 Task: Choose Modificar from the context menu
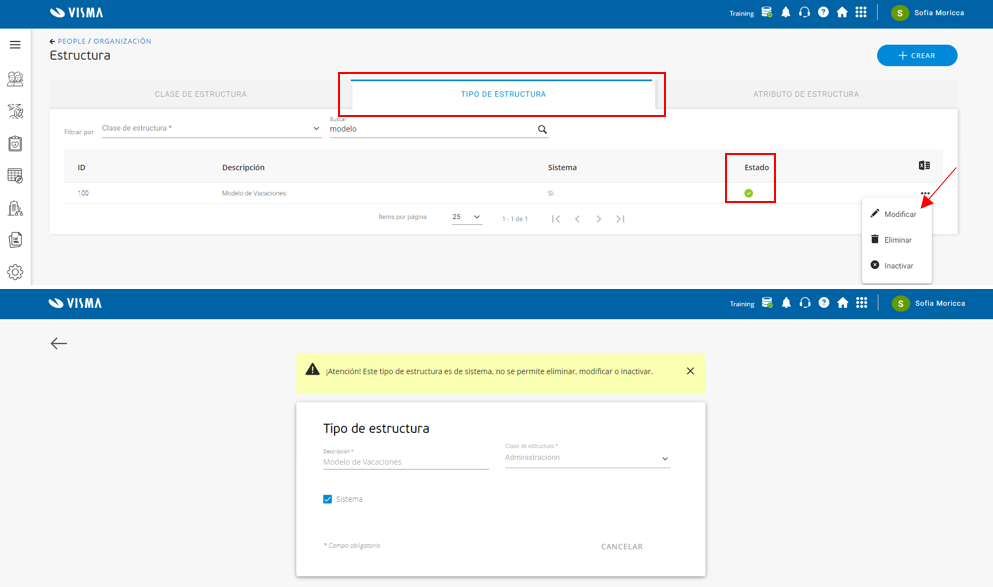[x=897, y=214]
